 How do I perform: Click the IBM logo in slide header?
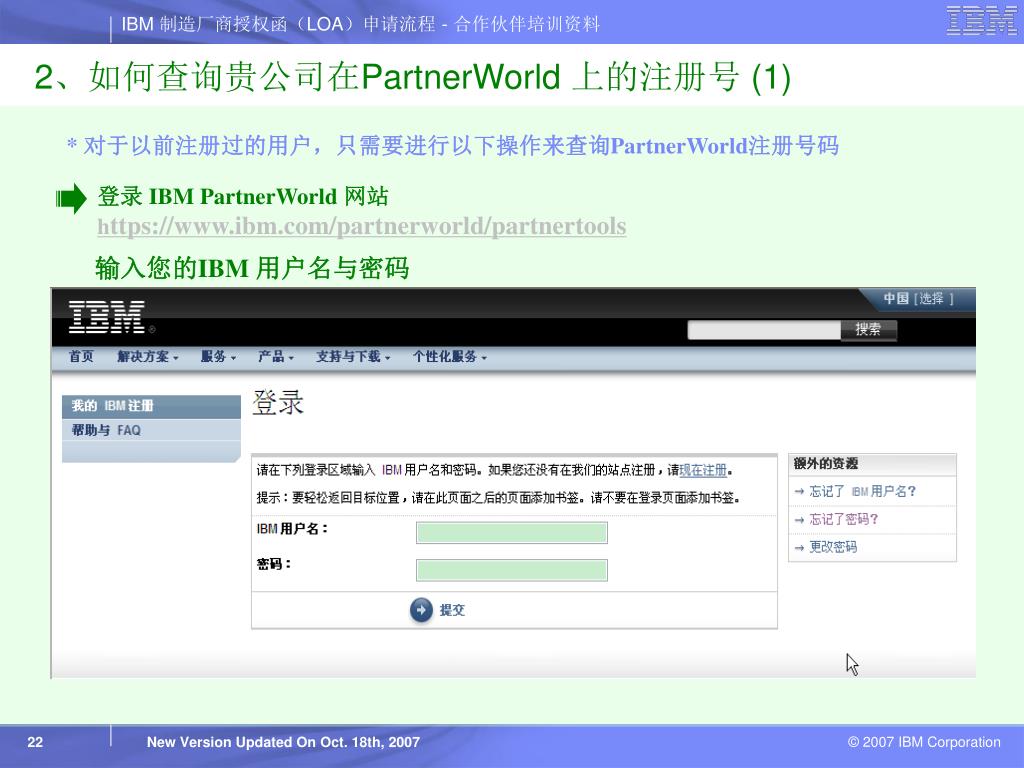981,21
